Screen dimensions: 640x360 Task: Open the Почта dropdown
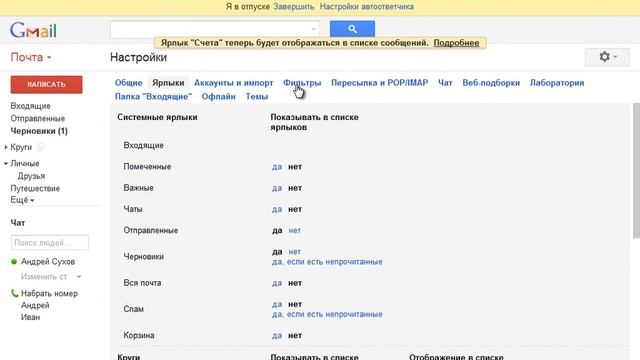[31, 57]
